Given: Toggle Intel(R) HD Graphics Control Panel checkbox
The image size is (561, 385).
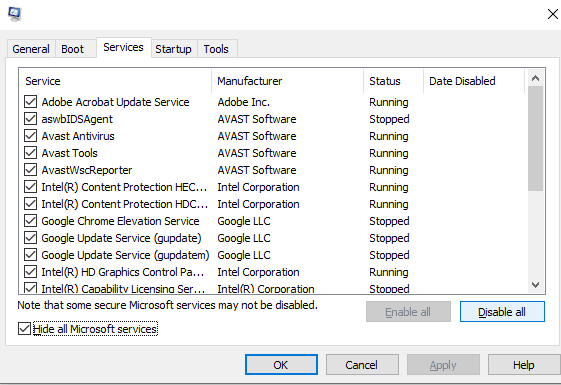Looking at the screenshot, I should (30, 272).
